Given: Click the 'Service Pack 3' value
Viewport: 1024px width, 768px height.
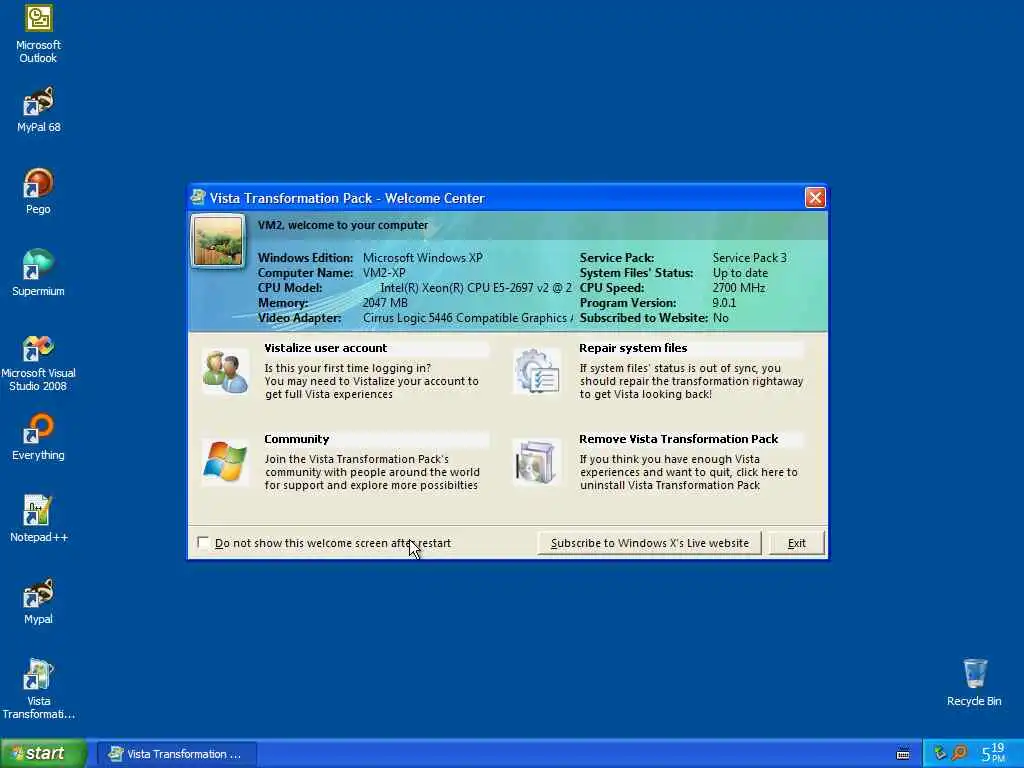Looking at the screenshot, I should (750, 258).
